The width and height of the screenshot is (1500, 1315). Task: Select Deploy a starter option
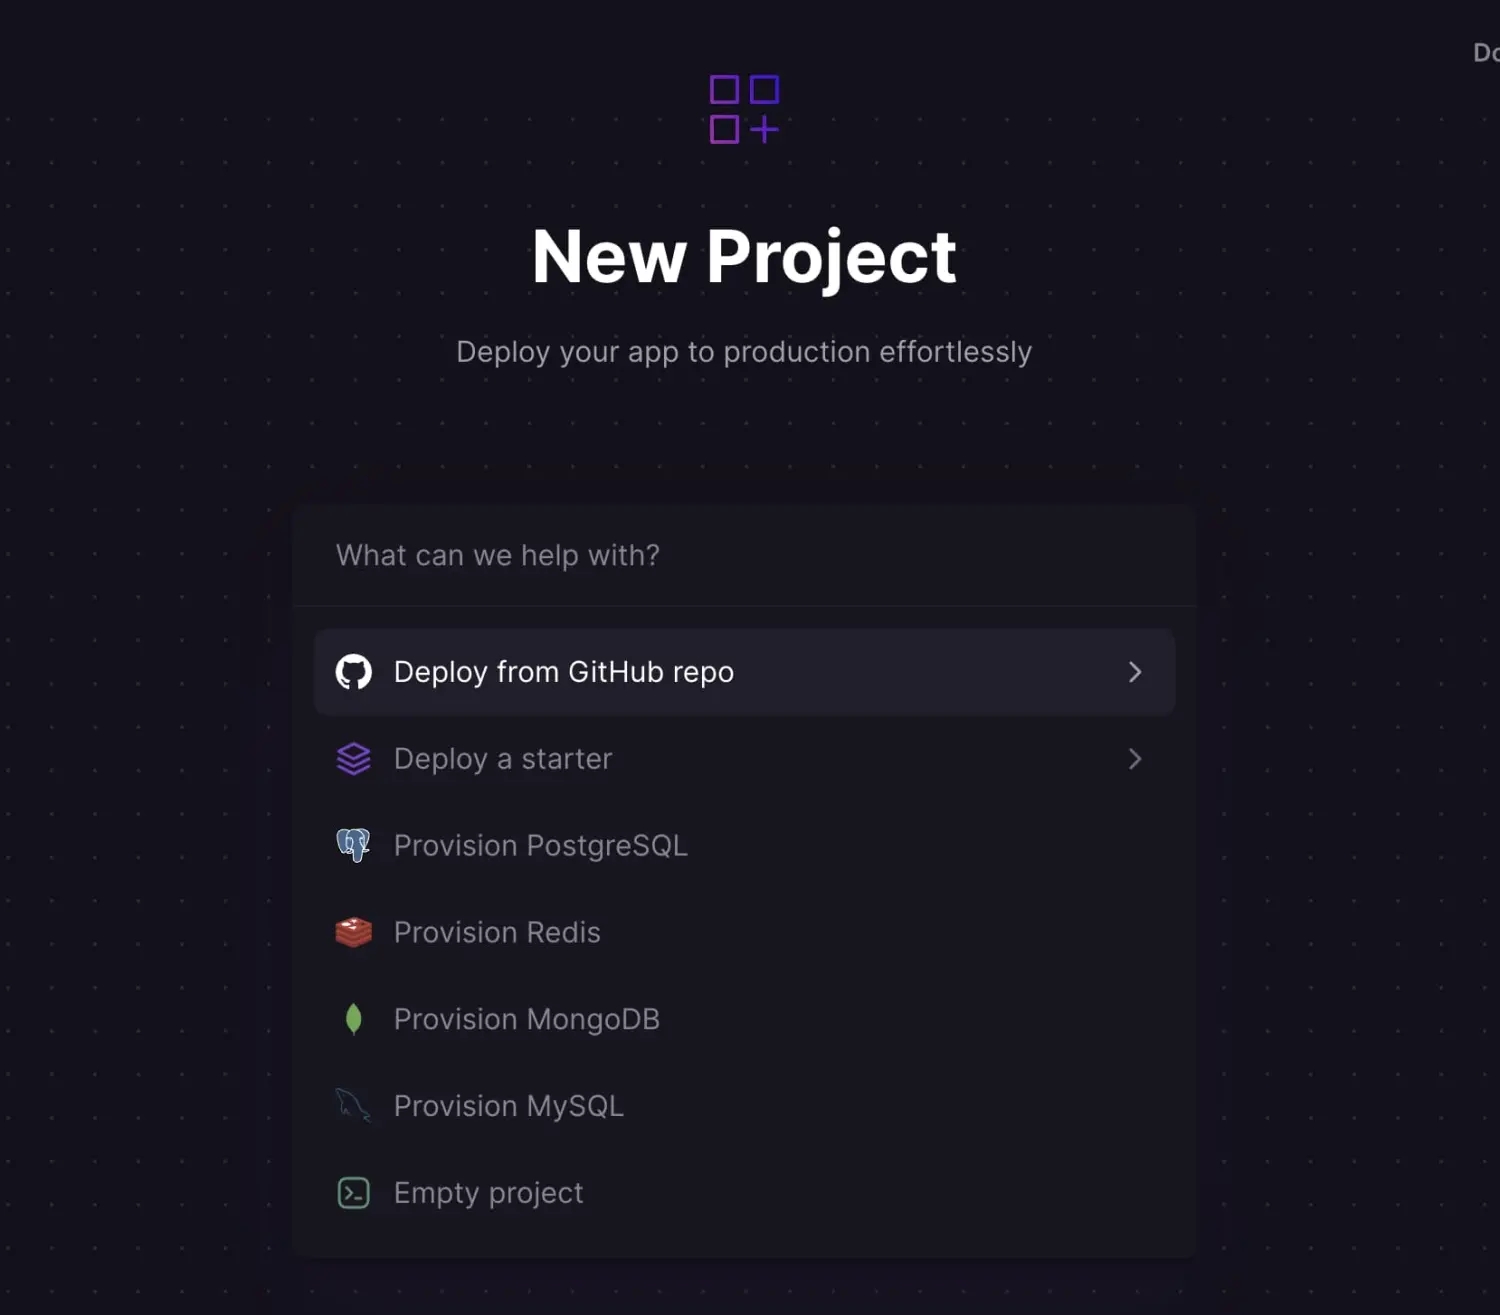click(744, 759)
